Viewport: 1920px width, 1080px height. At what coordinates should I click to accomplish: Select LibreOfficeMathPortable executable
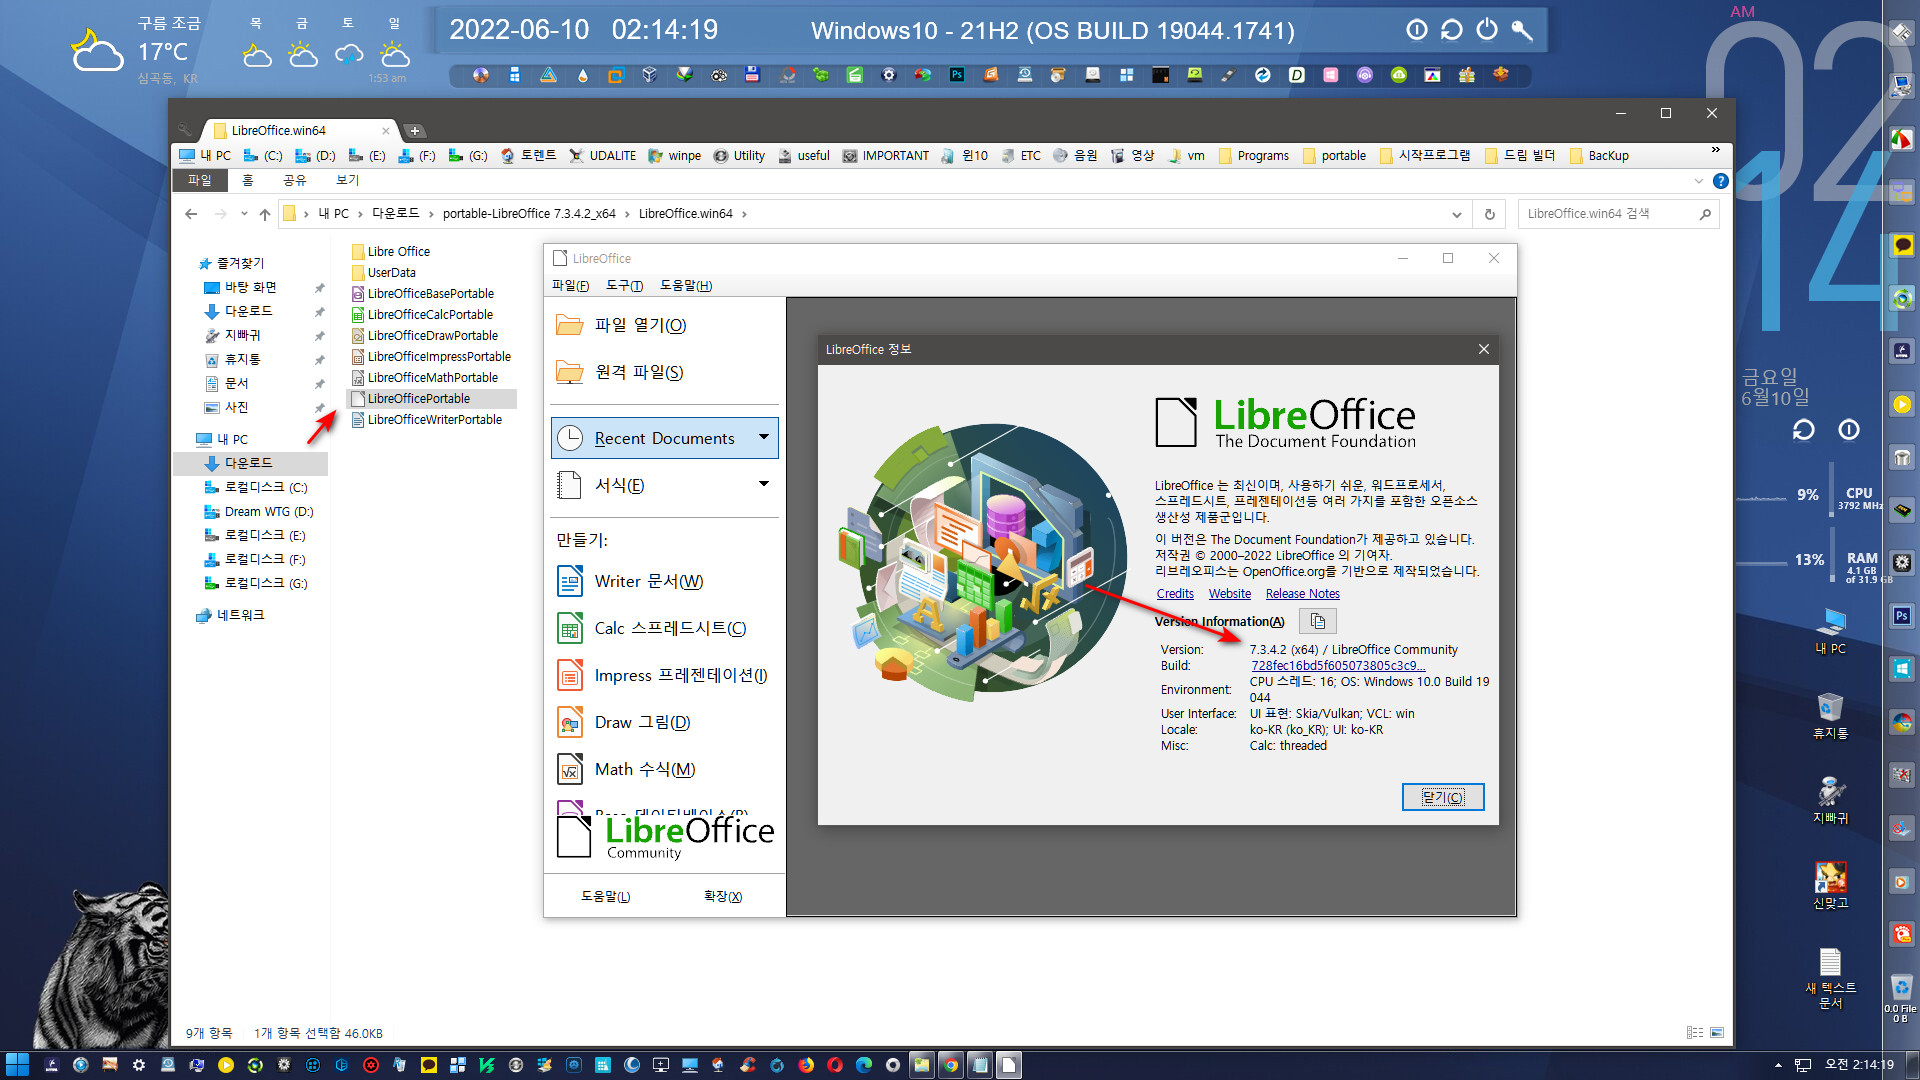coord(432,377)
